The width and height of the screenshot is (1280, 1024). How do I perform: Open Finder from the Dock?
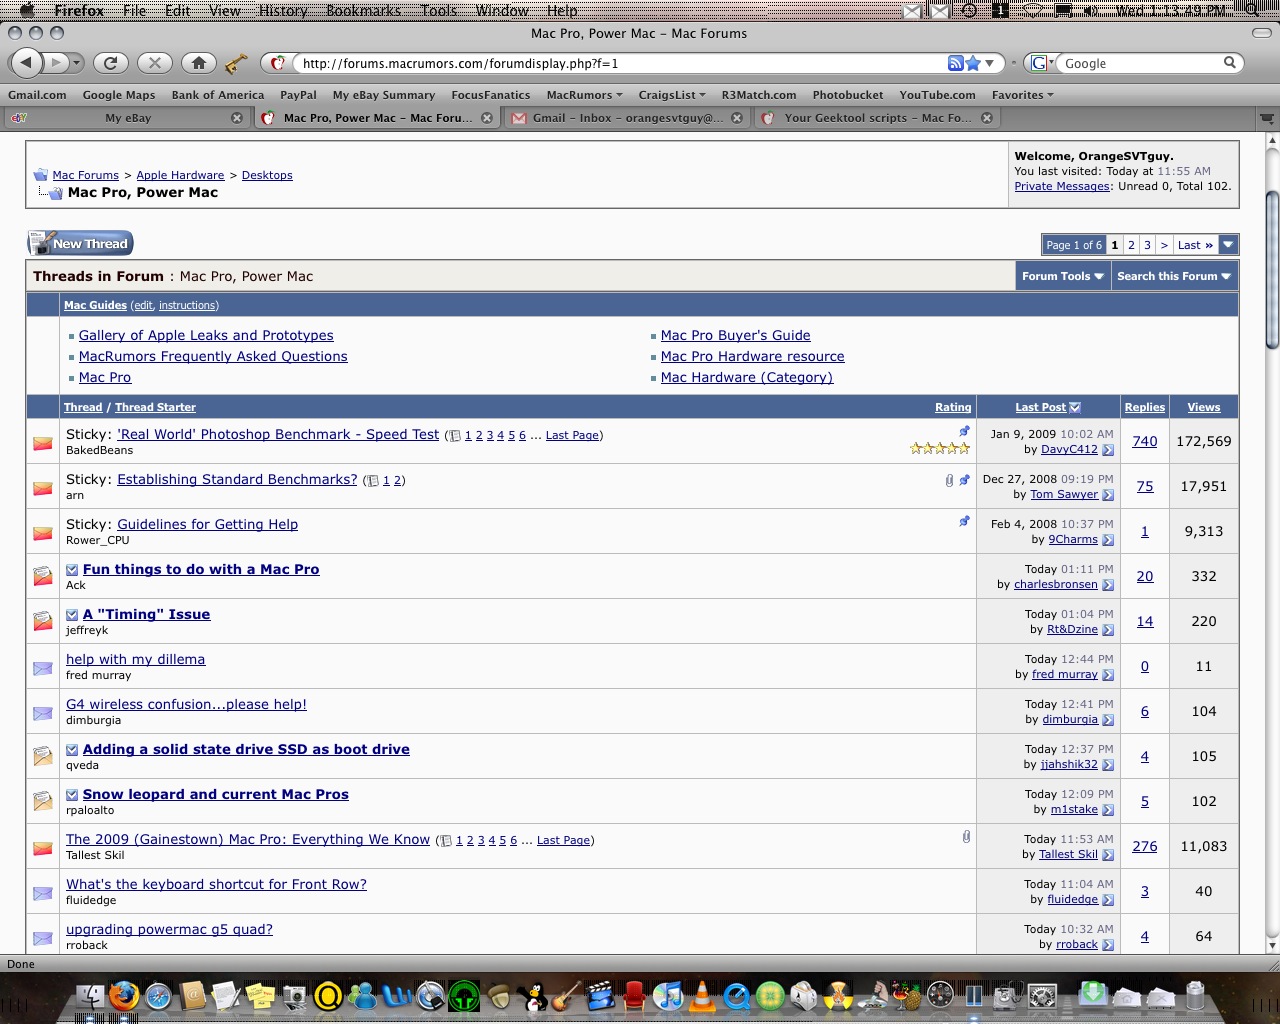(91, 995)
